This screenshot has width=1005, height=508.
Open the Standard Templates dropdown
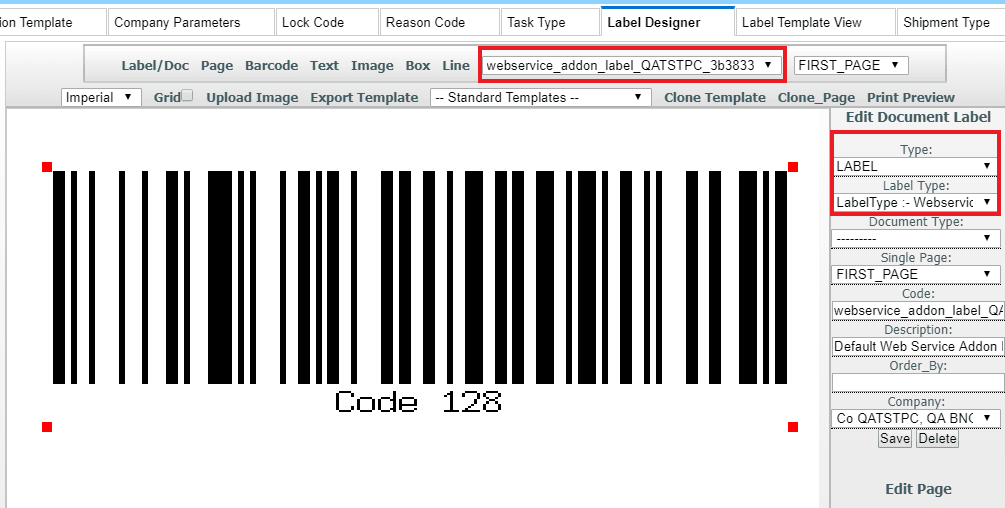click(540, 97)
